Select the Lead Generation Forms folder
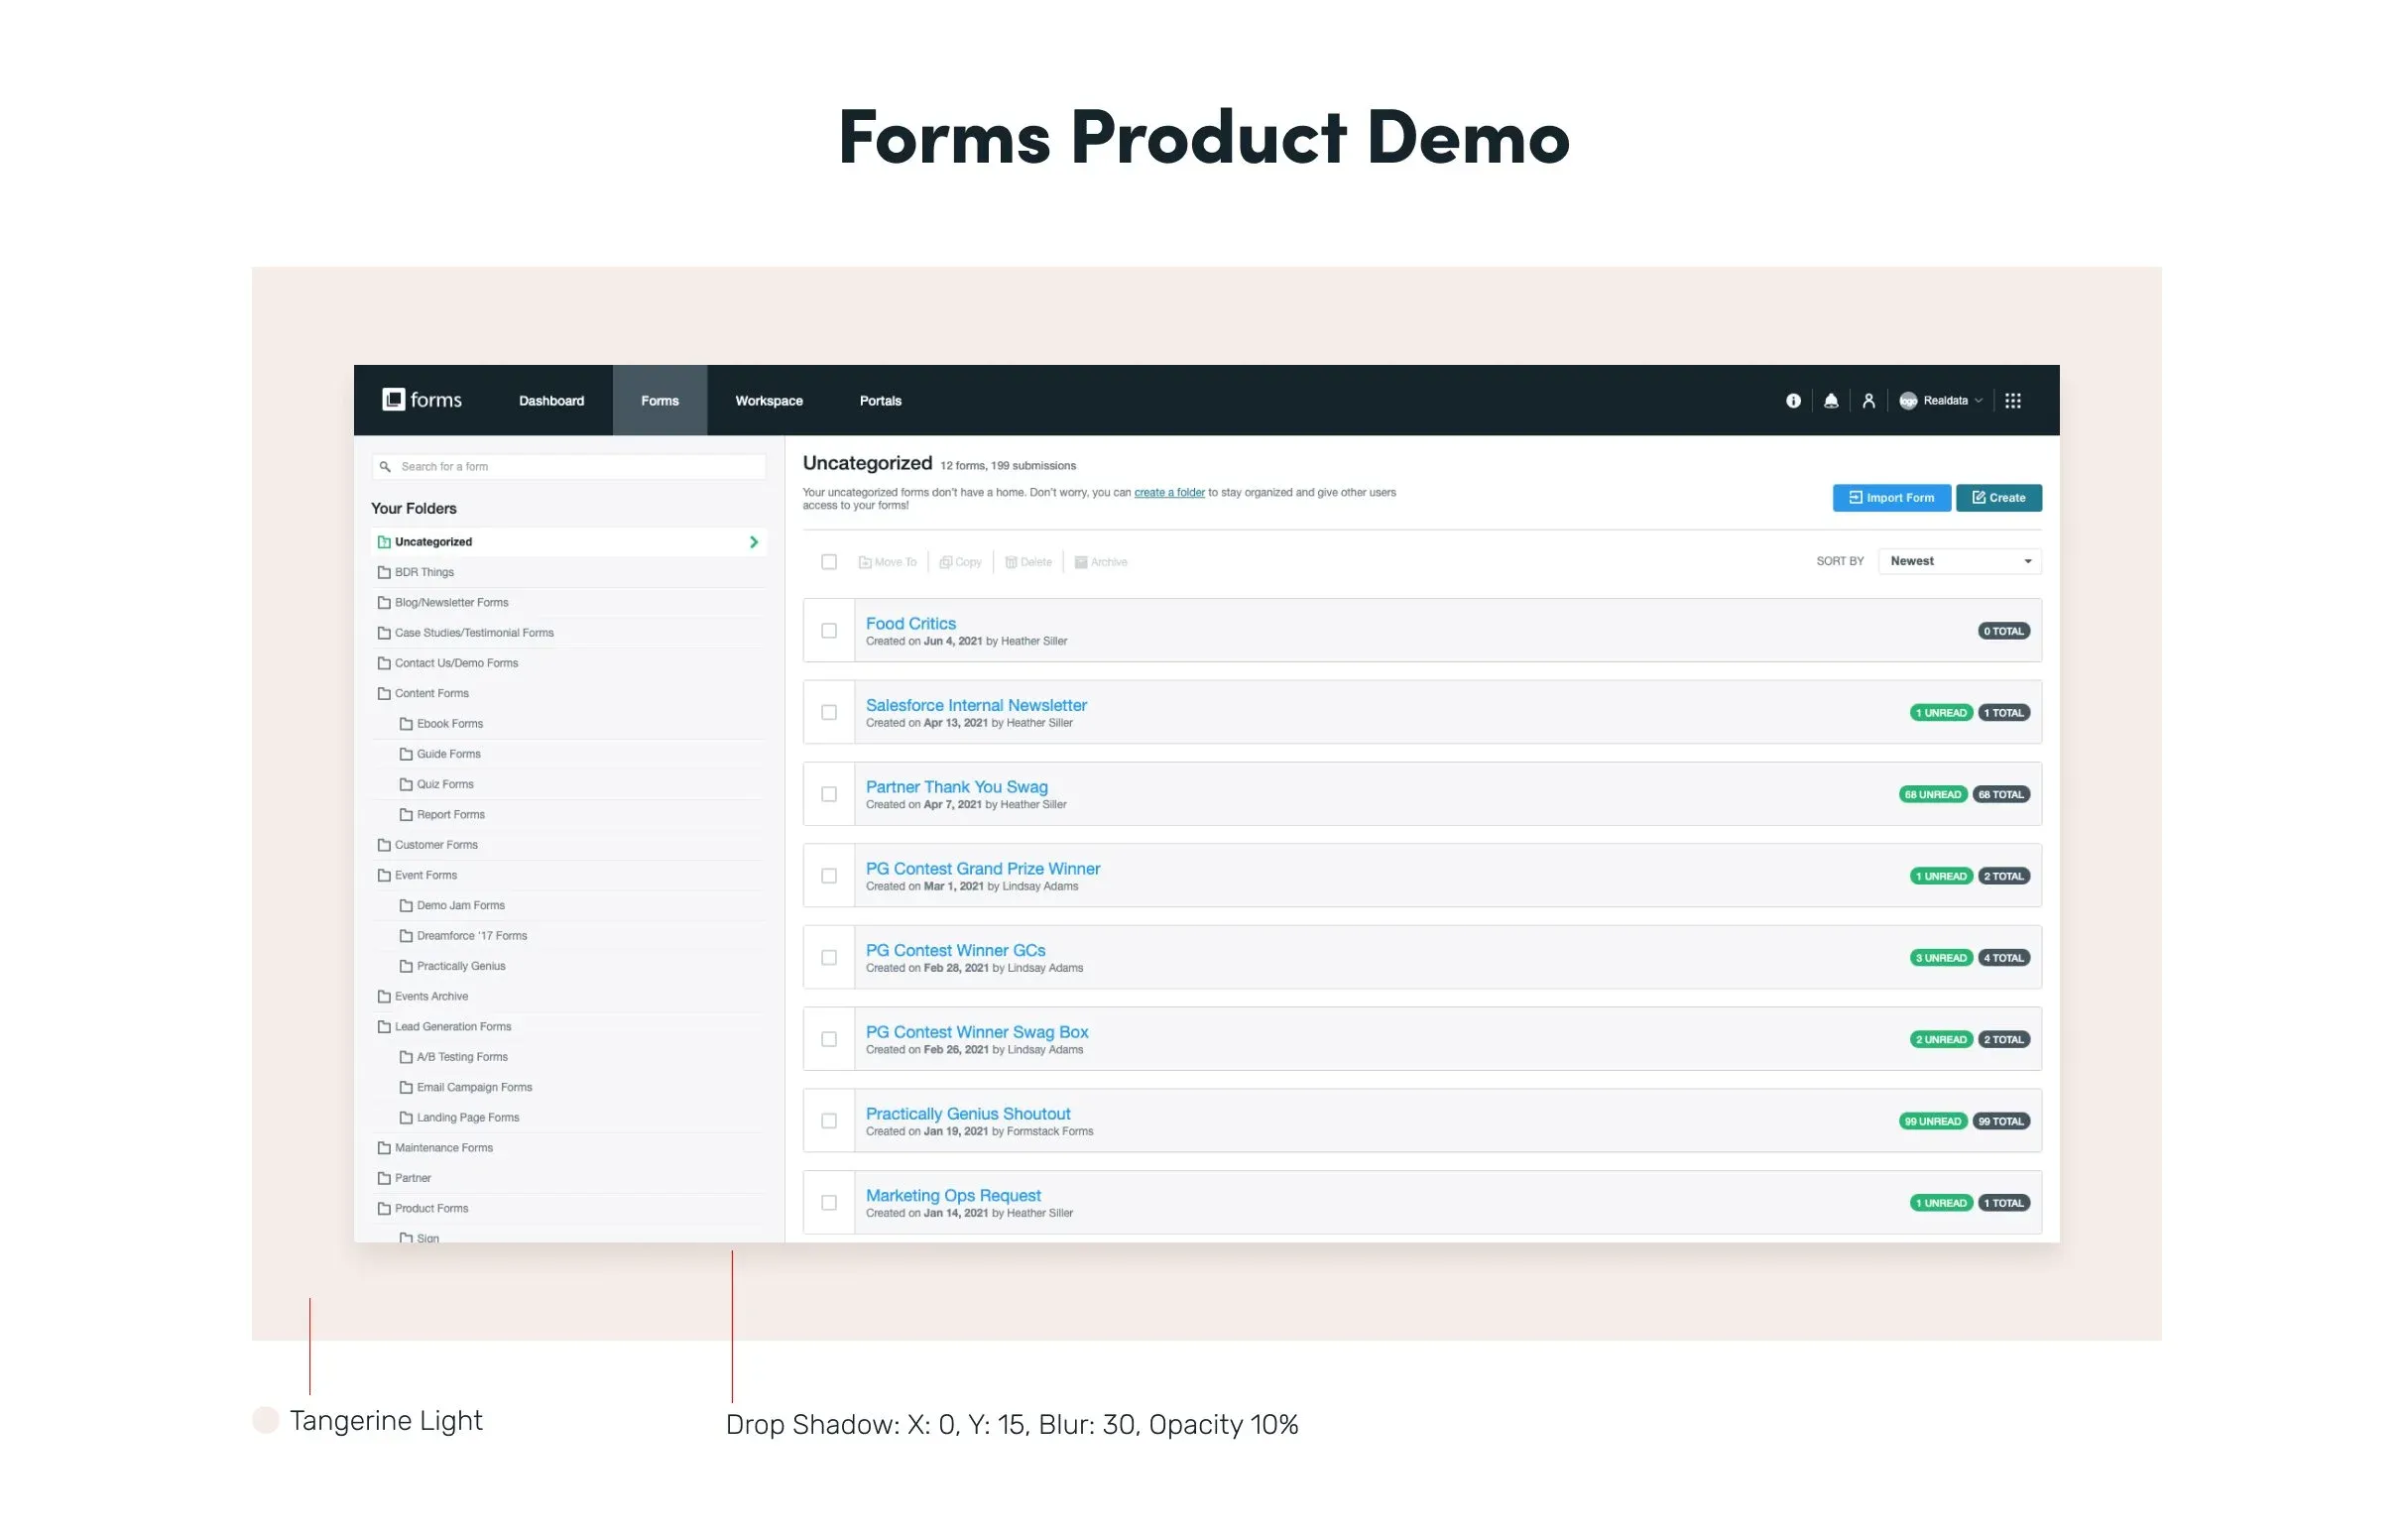 pyautogui.click(x=568, y=1027)
